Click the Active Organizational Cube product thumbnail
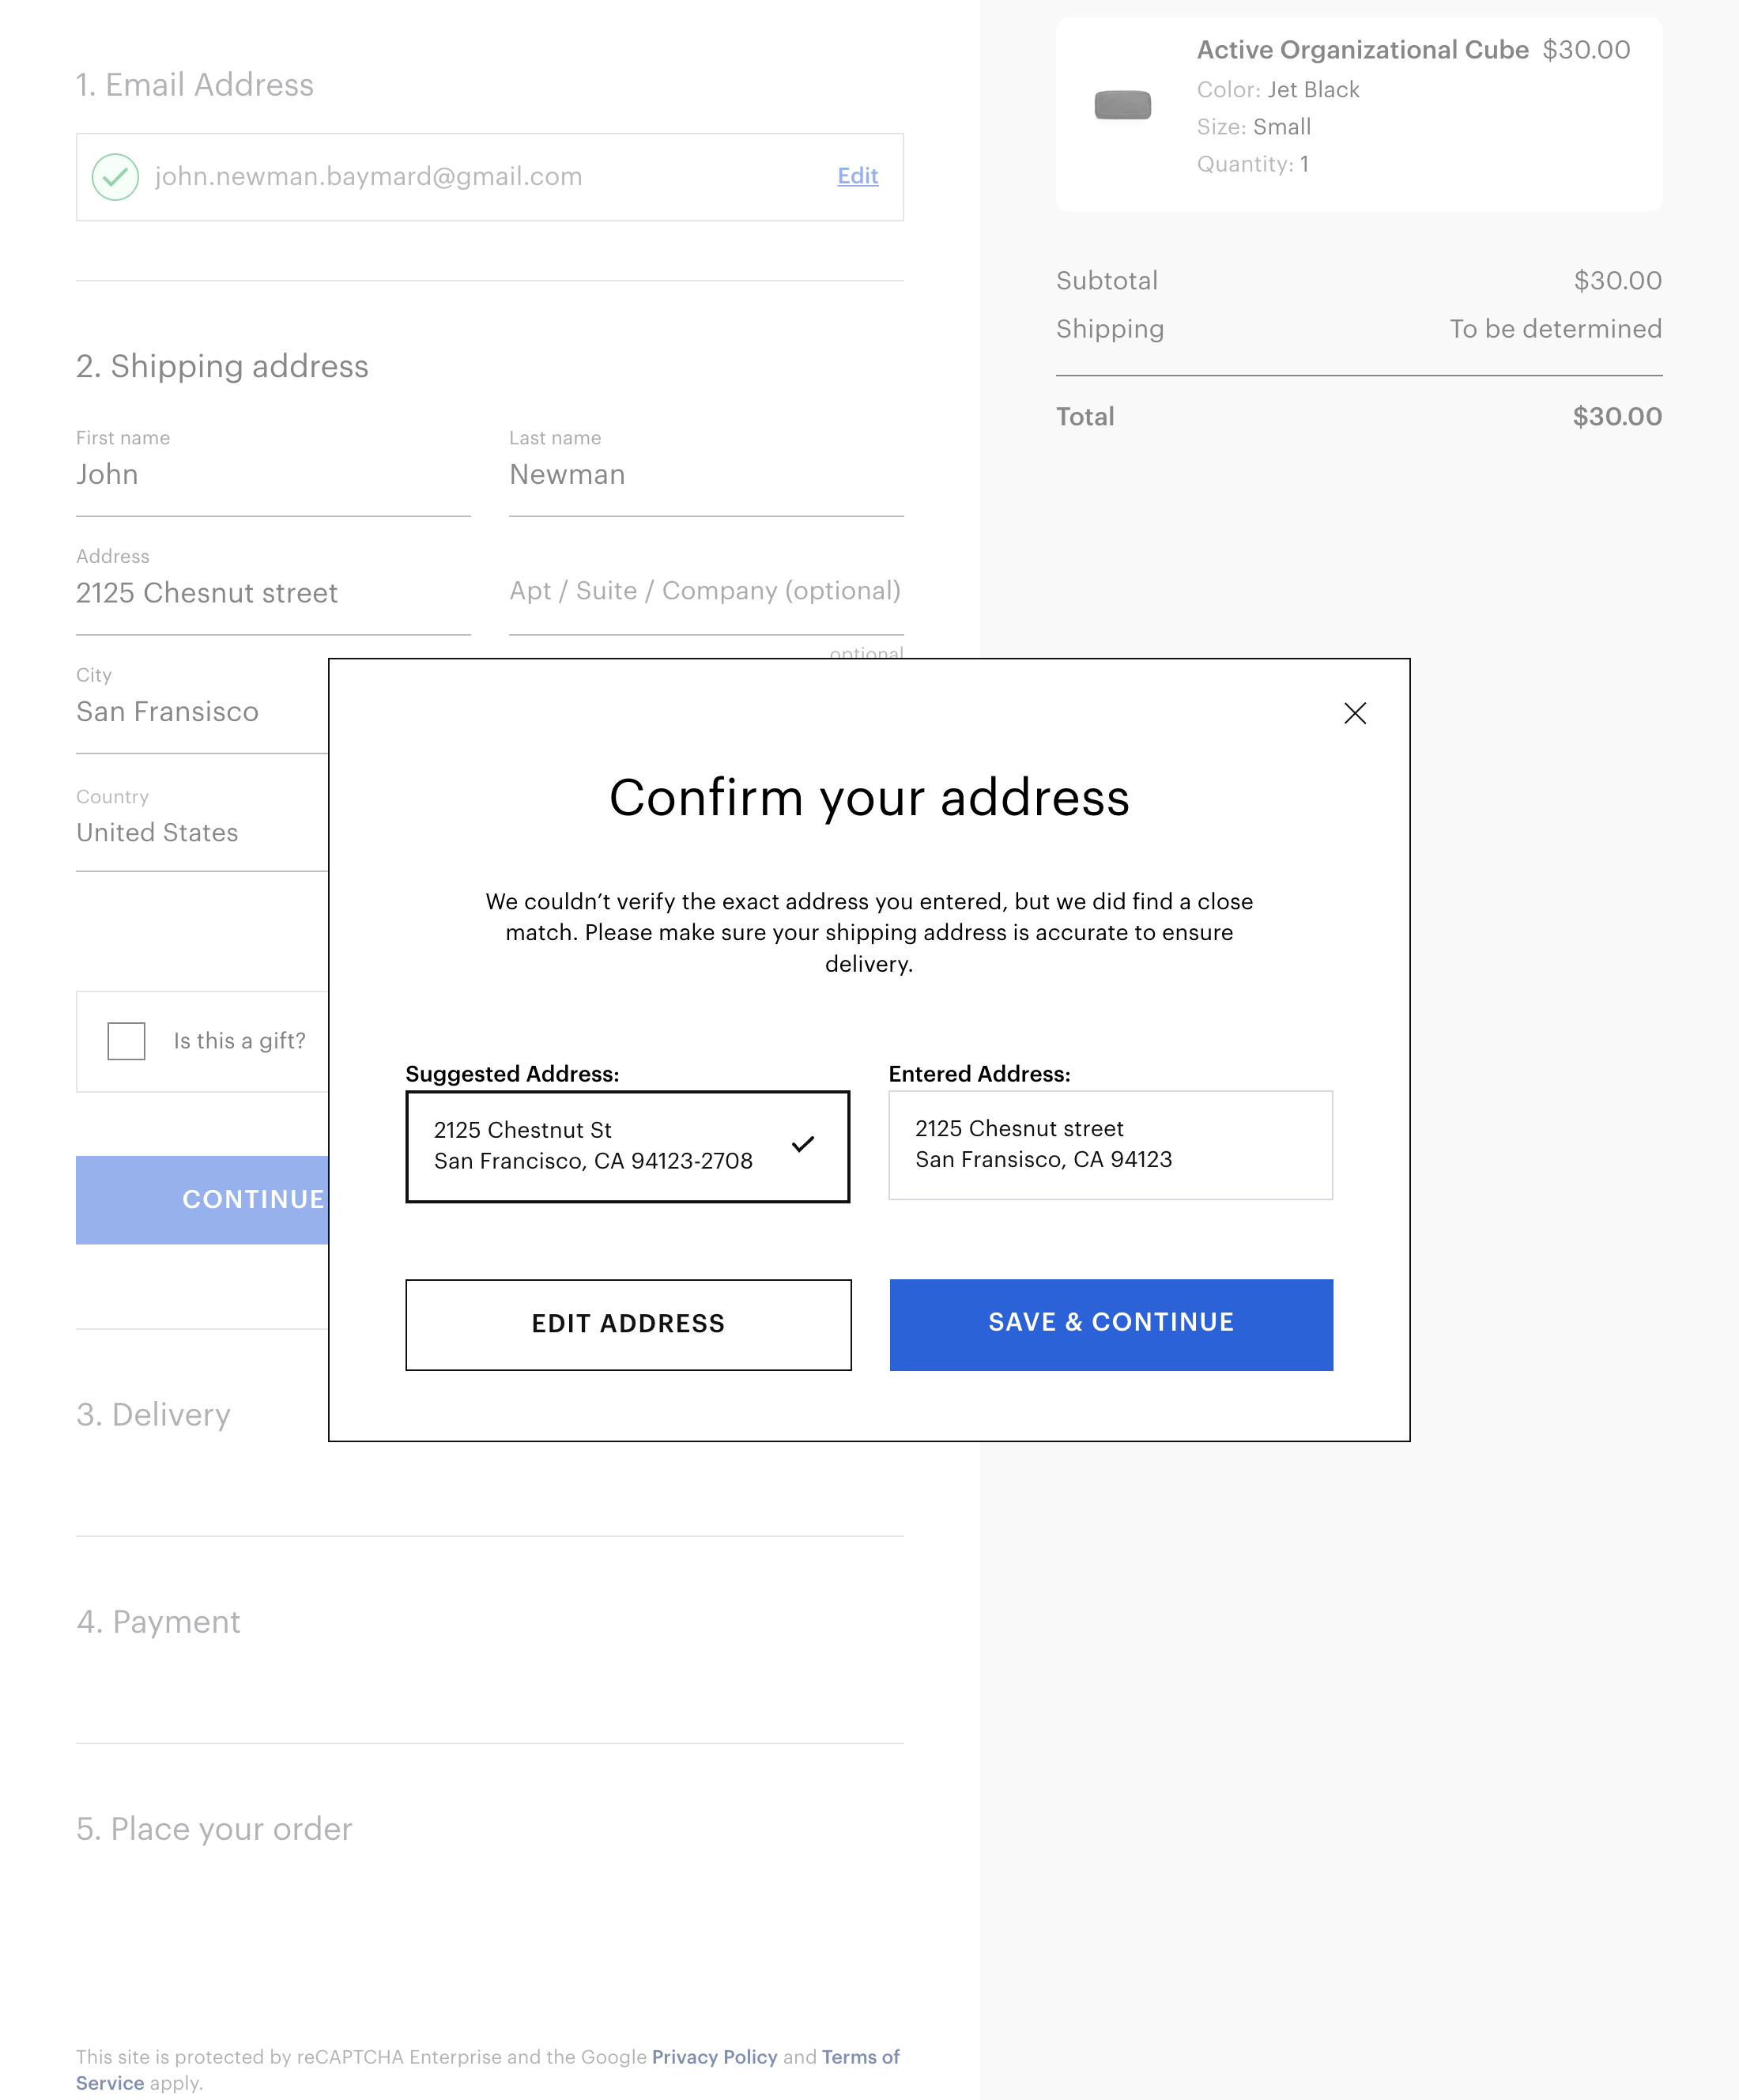 pos(1122,105)
